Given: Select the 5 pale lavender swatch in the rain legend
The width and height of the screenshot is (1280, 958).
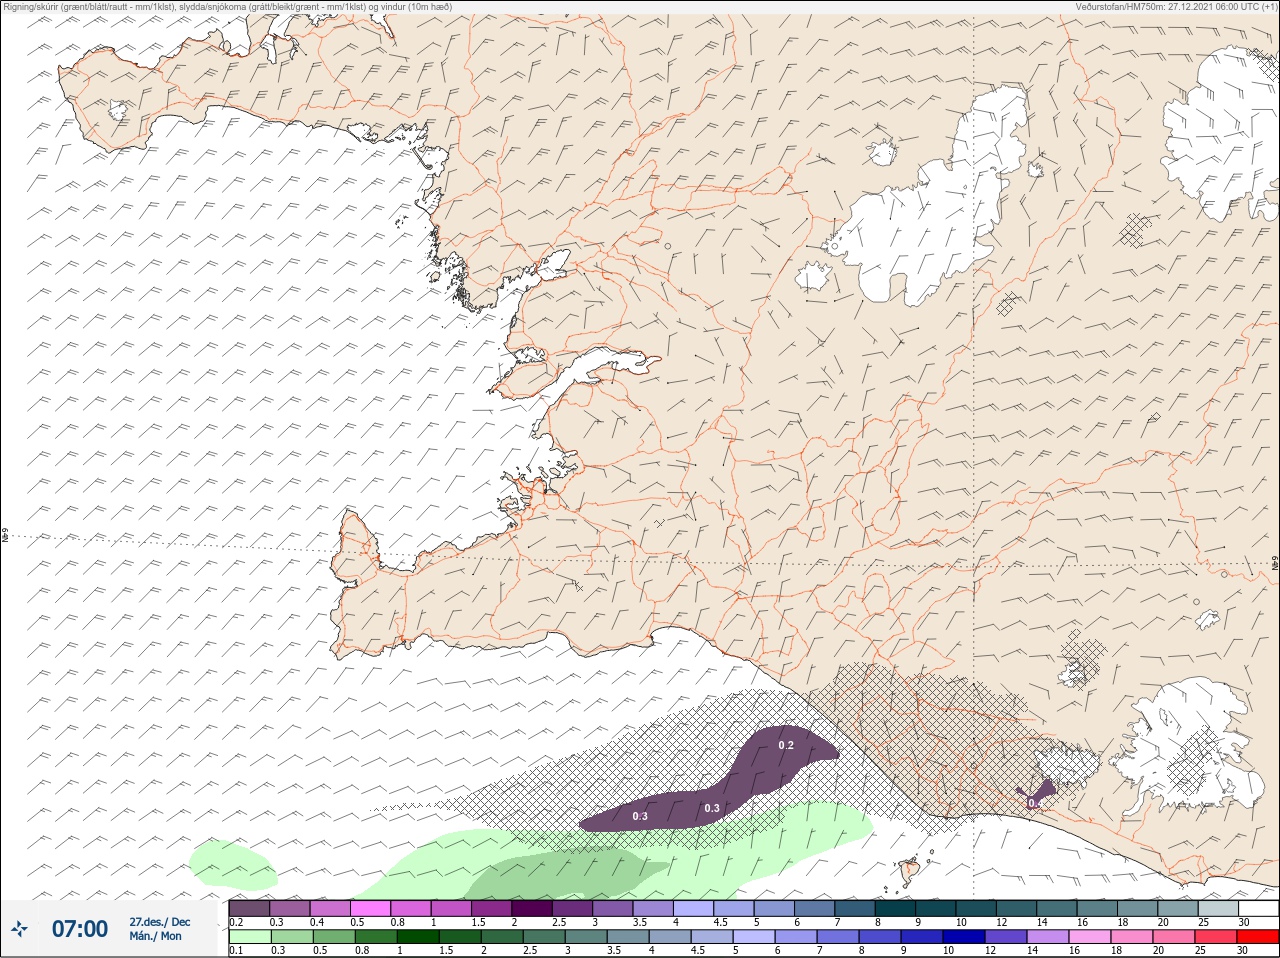Looking at the screenshot, I should pyautogui.click(x=754, y=936).
